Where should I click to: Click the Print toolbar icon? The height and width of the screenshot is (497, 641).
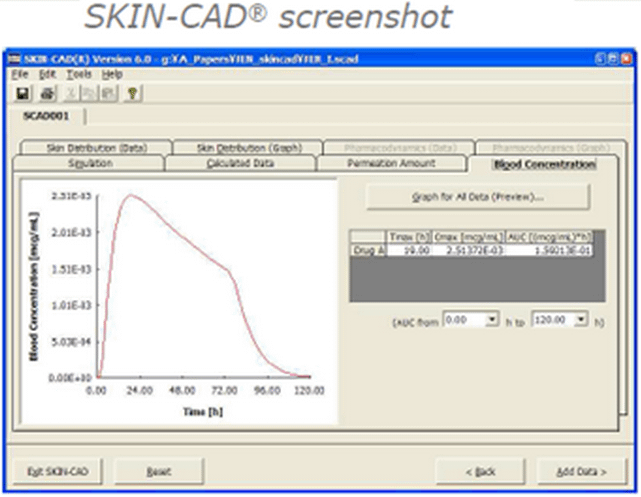[x=47, y=94]
